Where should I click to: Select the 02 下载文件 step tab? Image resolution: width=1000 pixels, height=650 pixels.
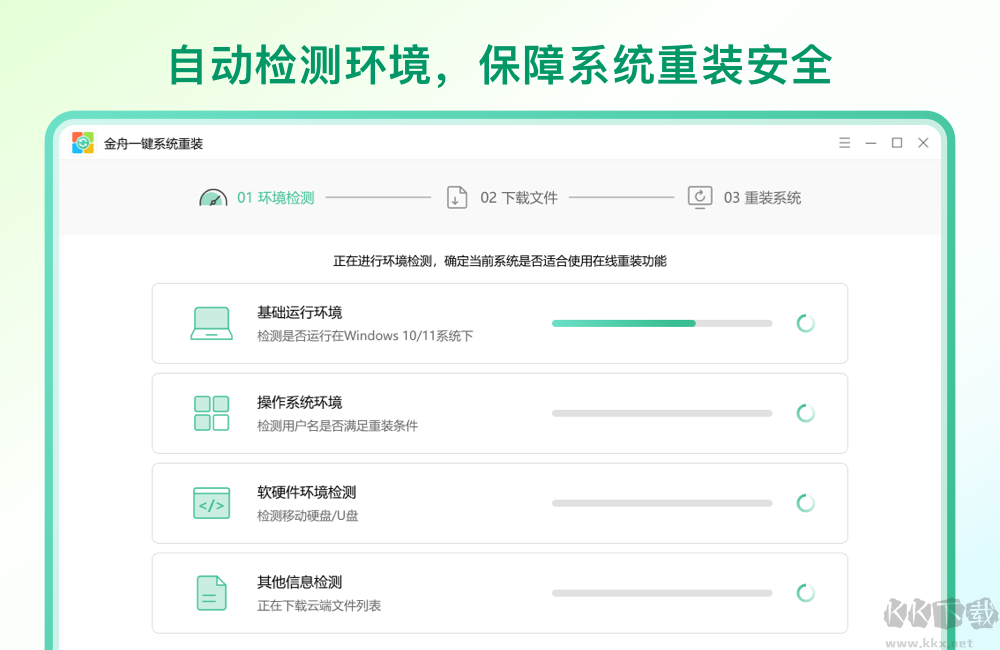click(x=518, y=198)
